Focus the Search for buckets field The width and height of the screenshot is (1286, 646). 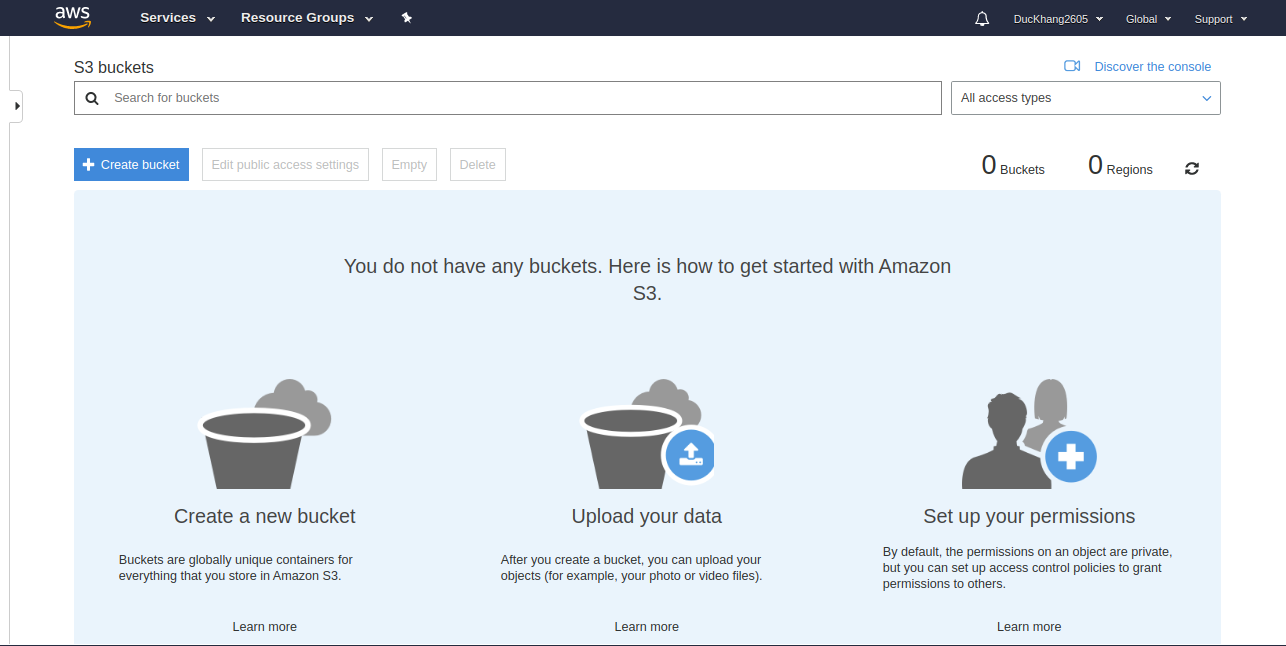520,98
